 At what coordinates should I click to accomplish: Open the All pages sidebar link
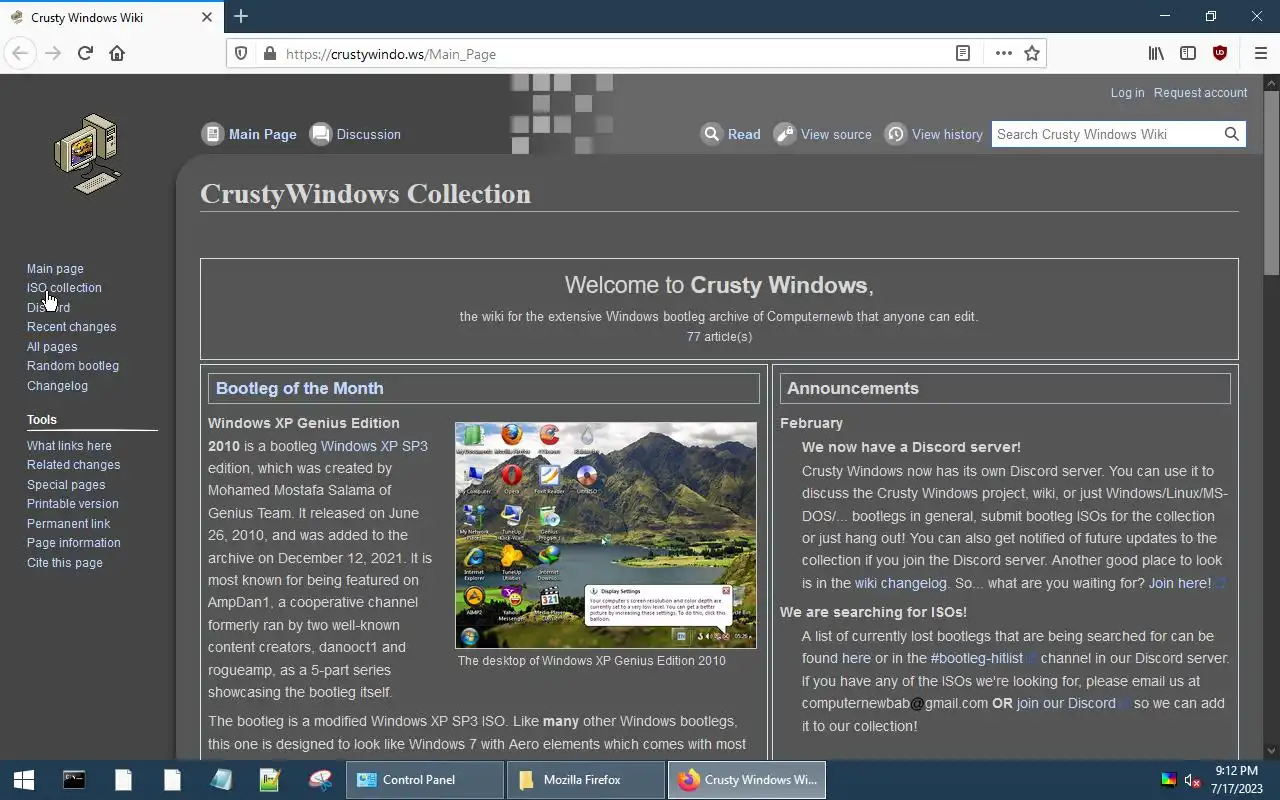pos(52,347)
